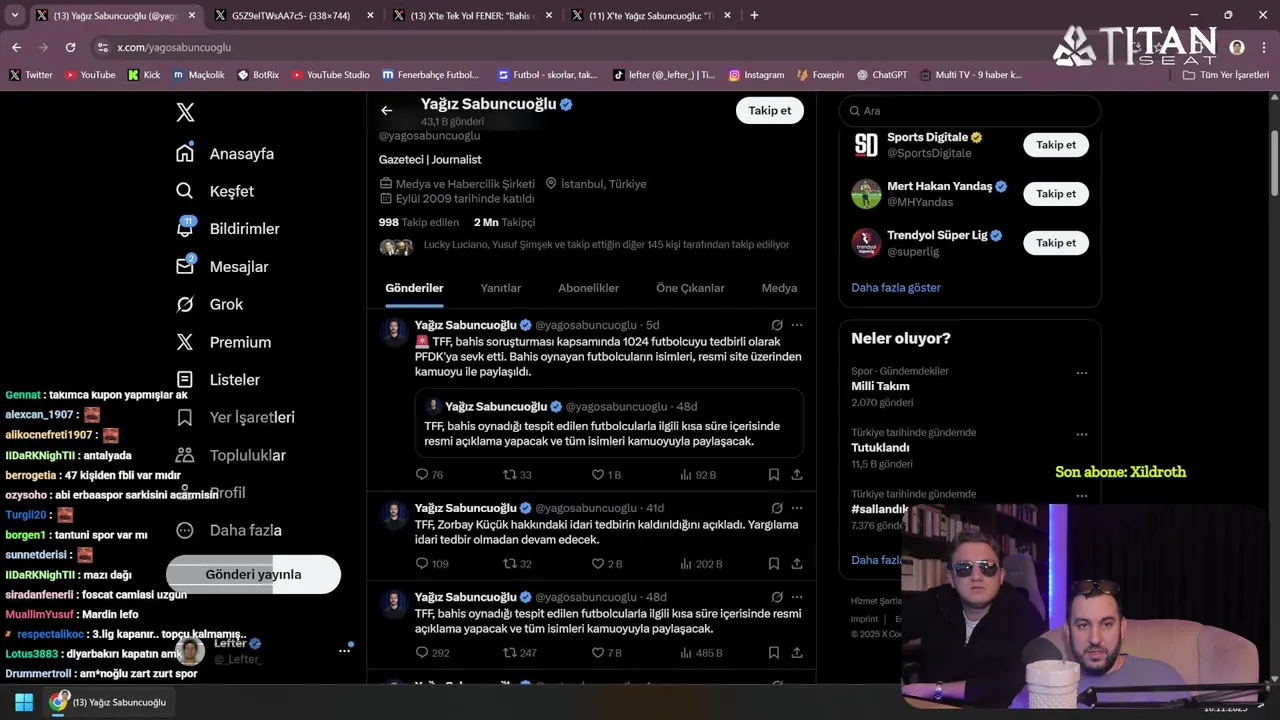
Task: Open the Windows Start menu
Action: 24,702
